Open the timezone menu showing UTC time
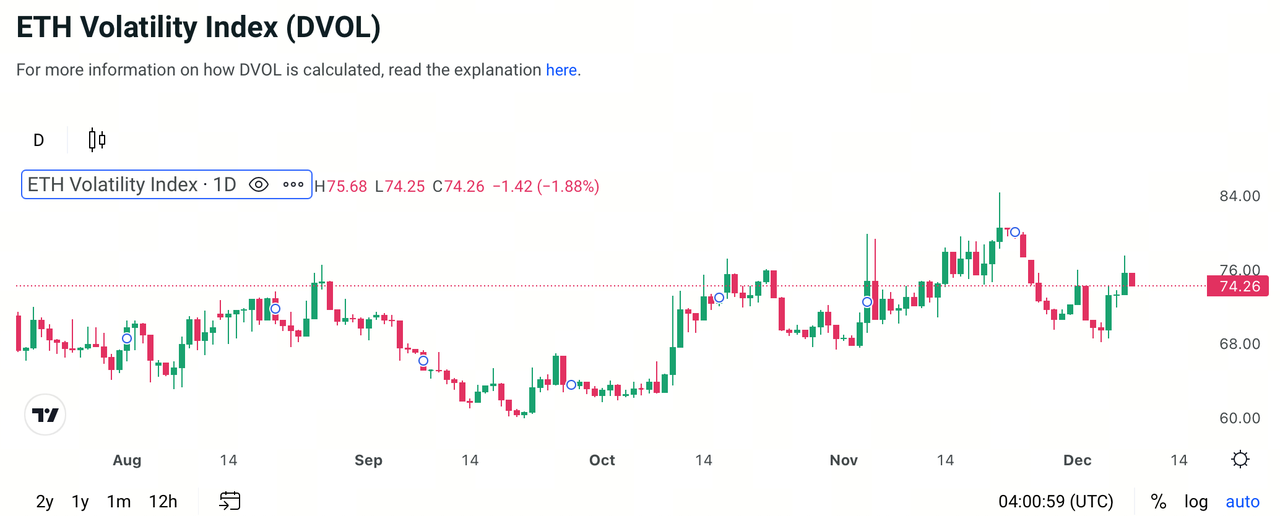The image size is (1280, 516). point(1056,501)
